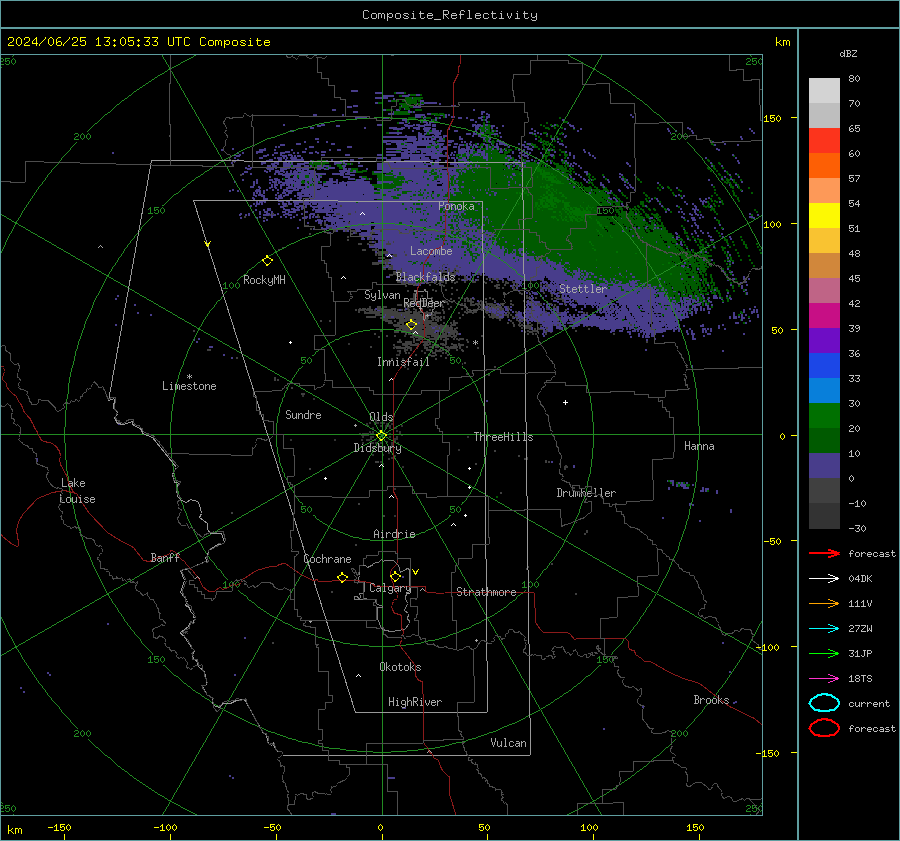Click the Vulcan town label

pos(509,743)
